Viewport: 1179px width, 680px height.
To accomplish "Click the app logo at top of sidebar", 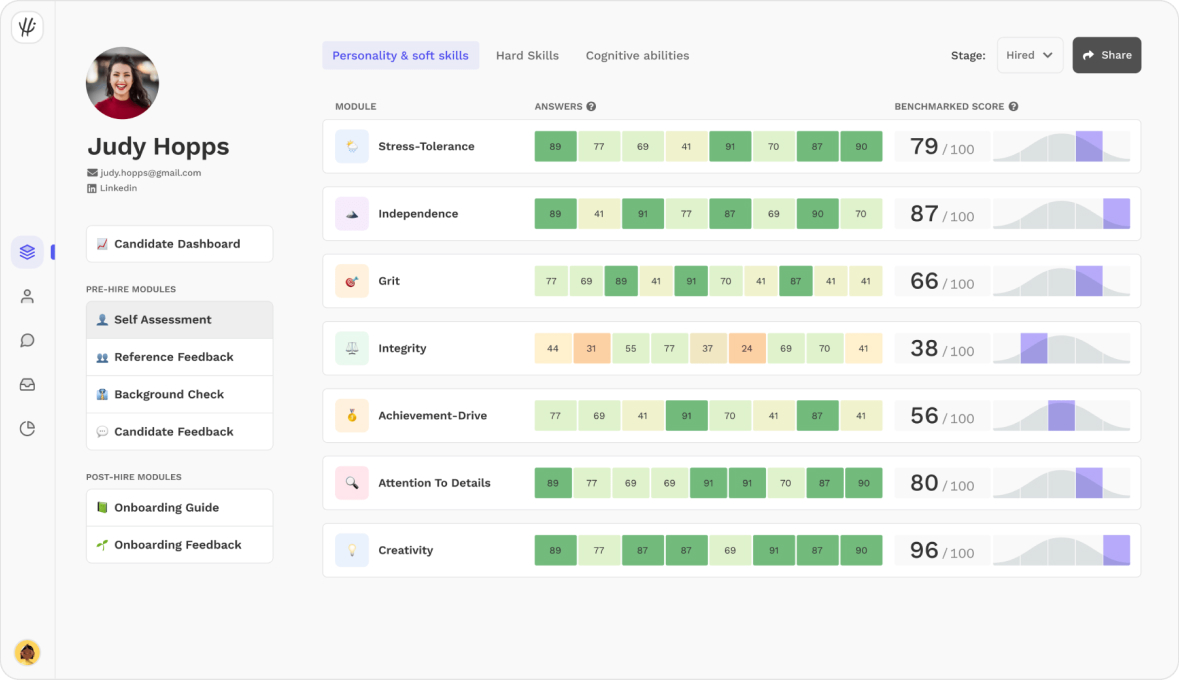I will 27,27.
